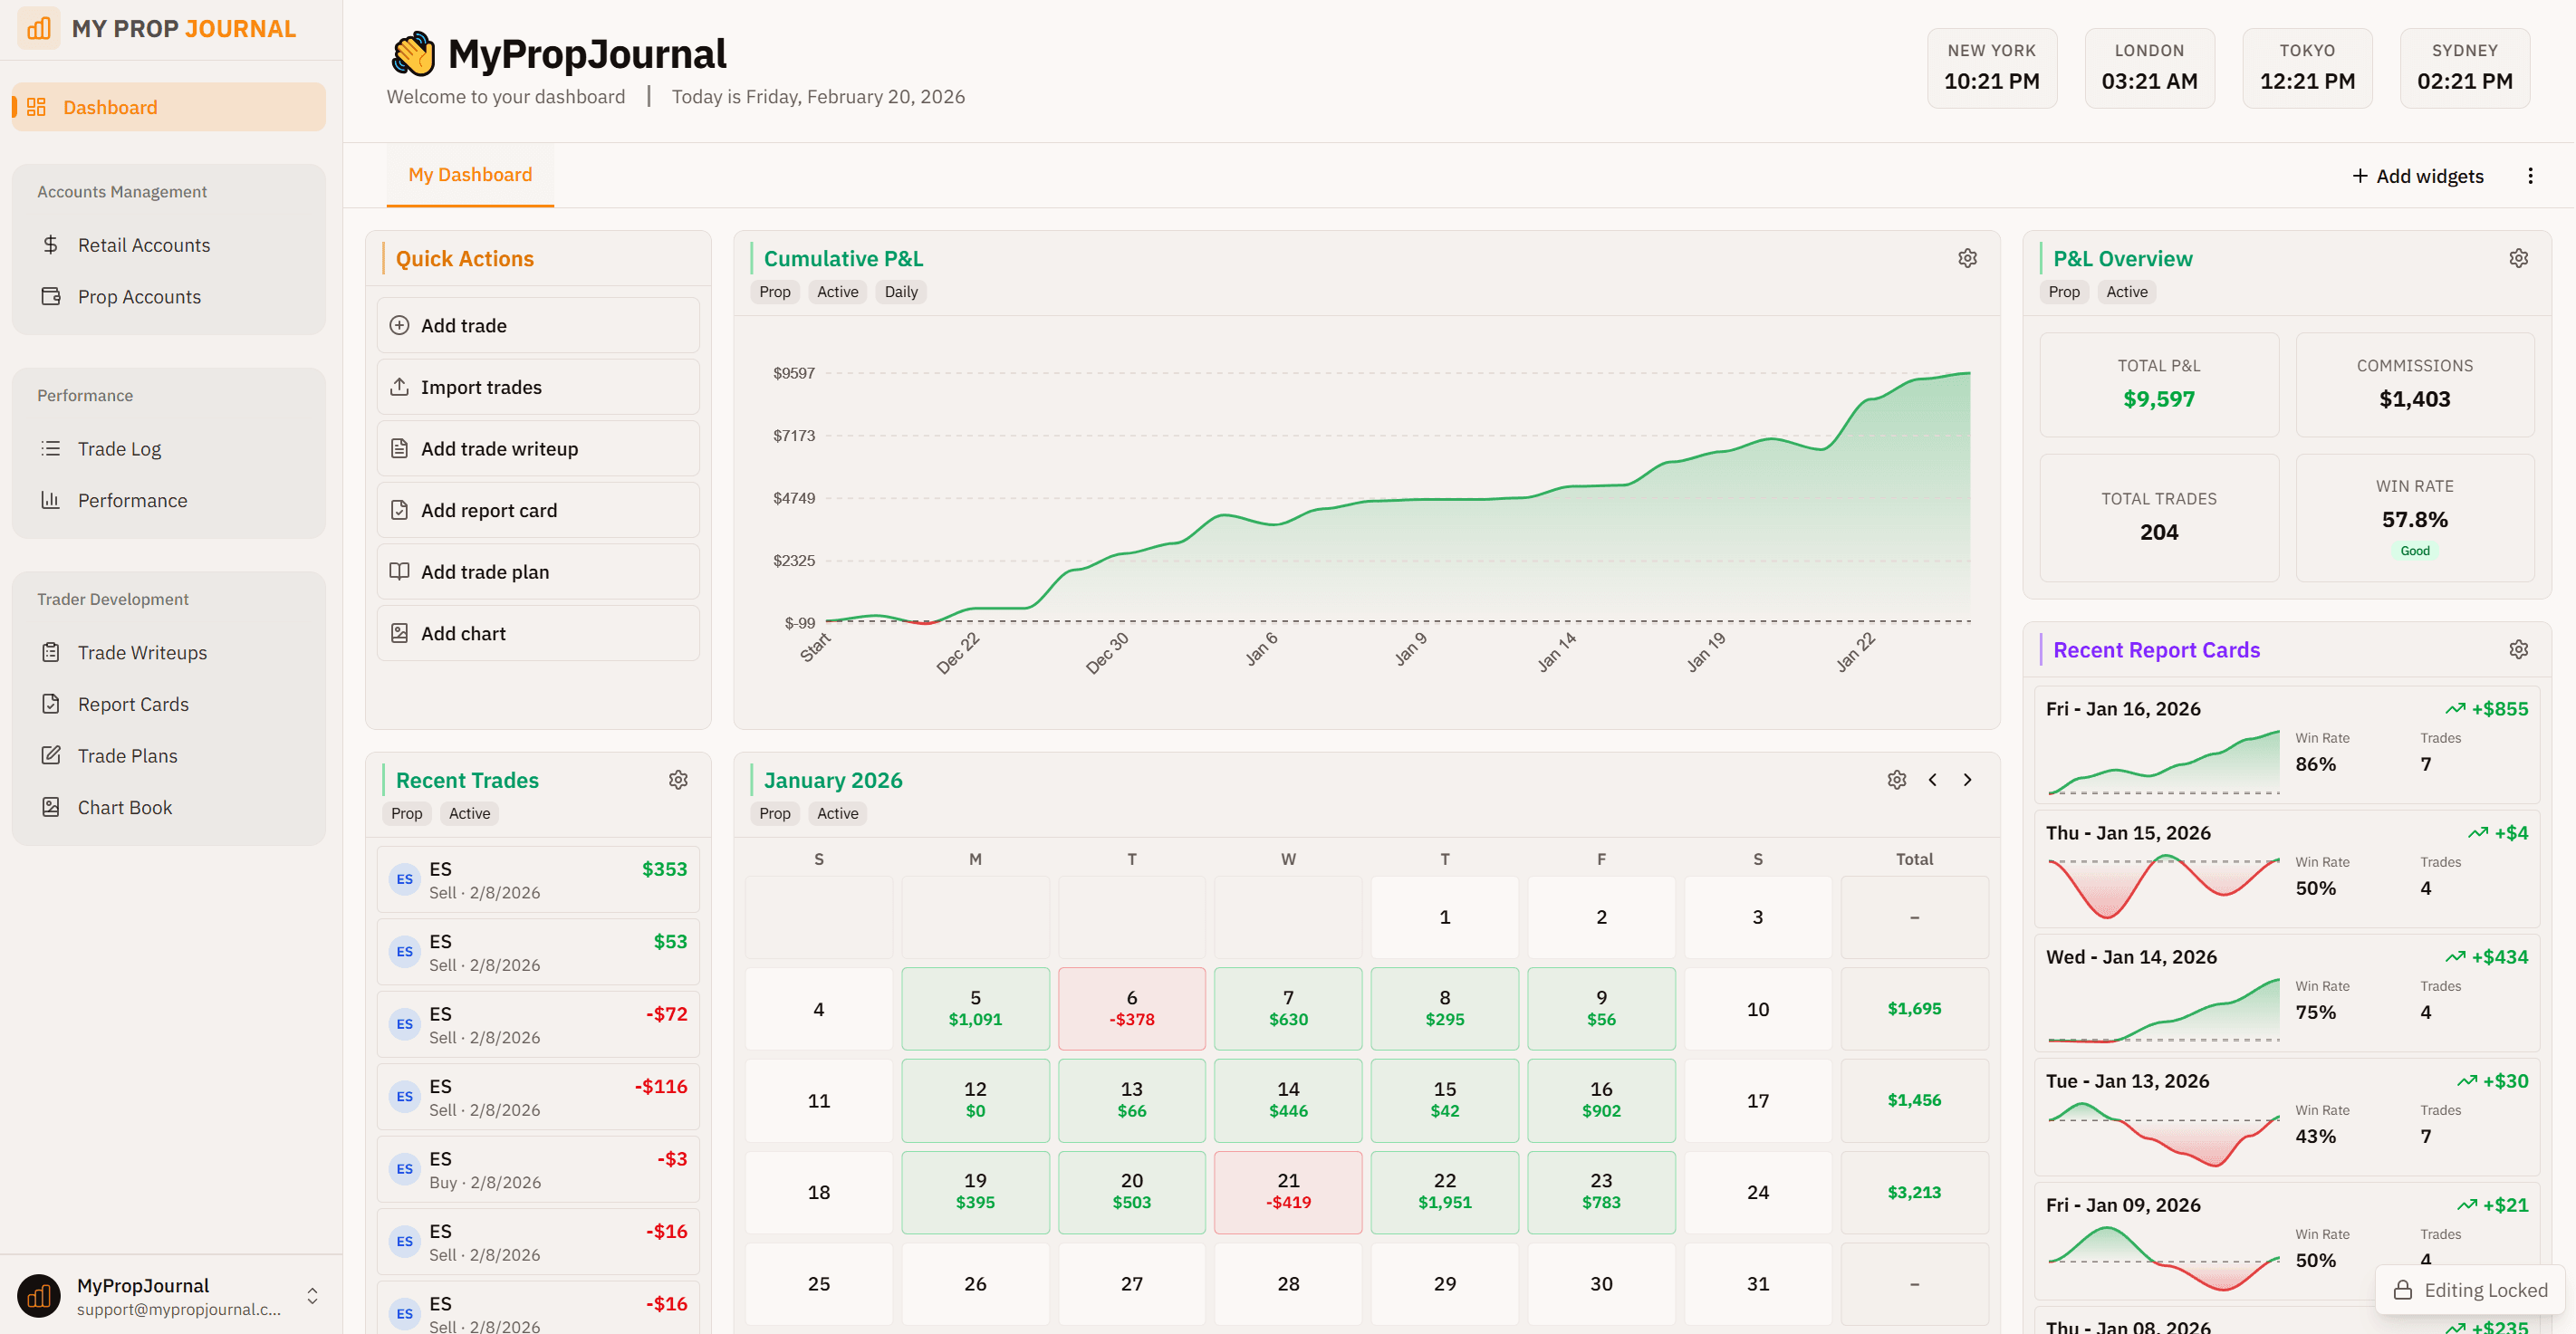Click the Editing Locked toggle
This screenshot has width=2576, height=1334.
[2470, 1290]
